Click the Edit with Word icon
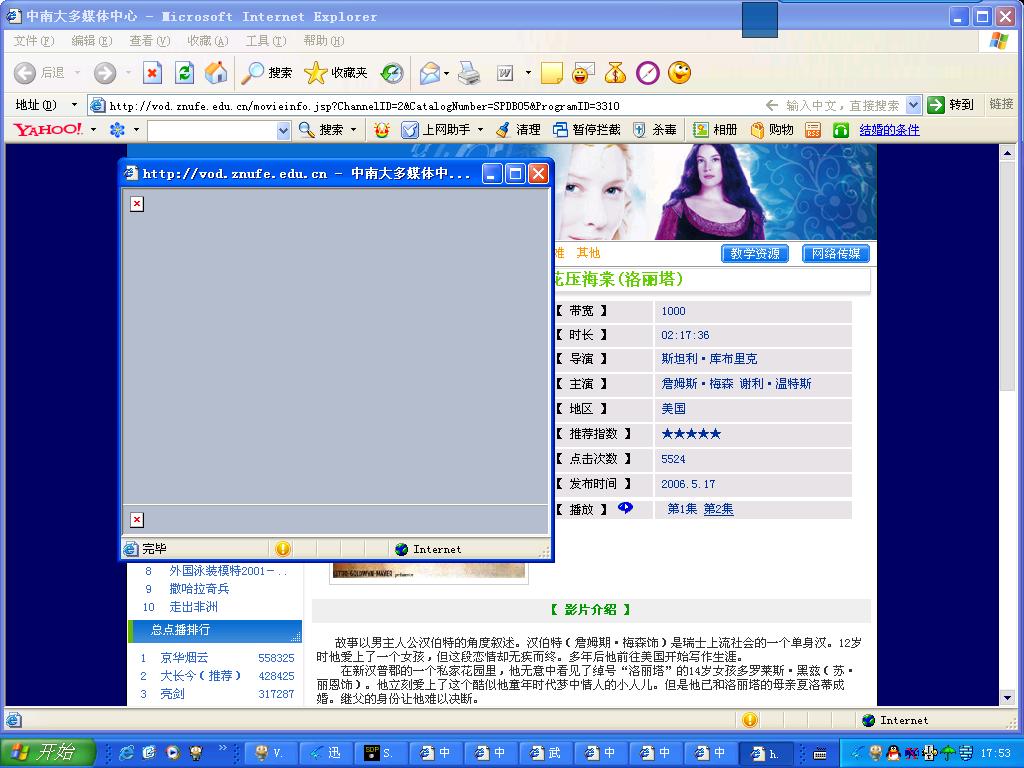The image size is (1024, 768). click(505, 72)
